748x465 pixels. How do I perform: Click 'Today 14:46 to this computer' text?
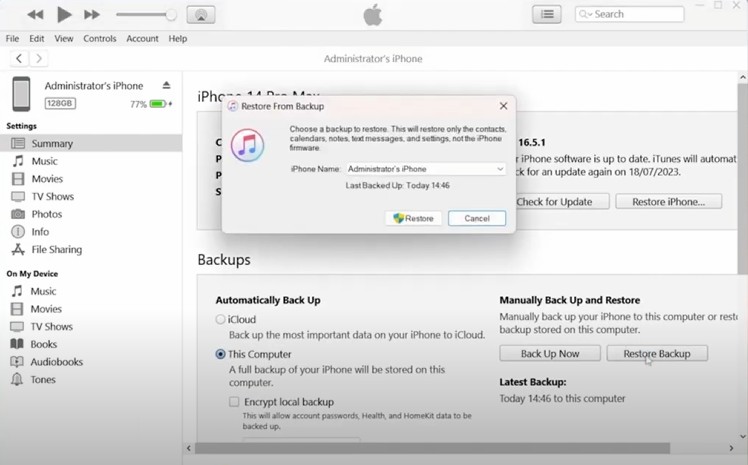[562, 399]
